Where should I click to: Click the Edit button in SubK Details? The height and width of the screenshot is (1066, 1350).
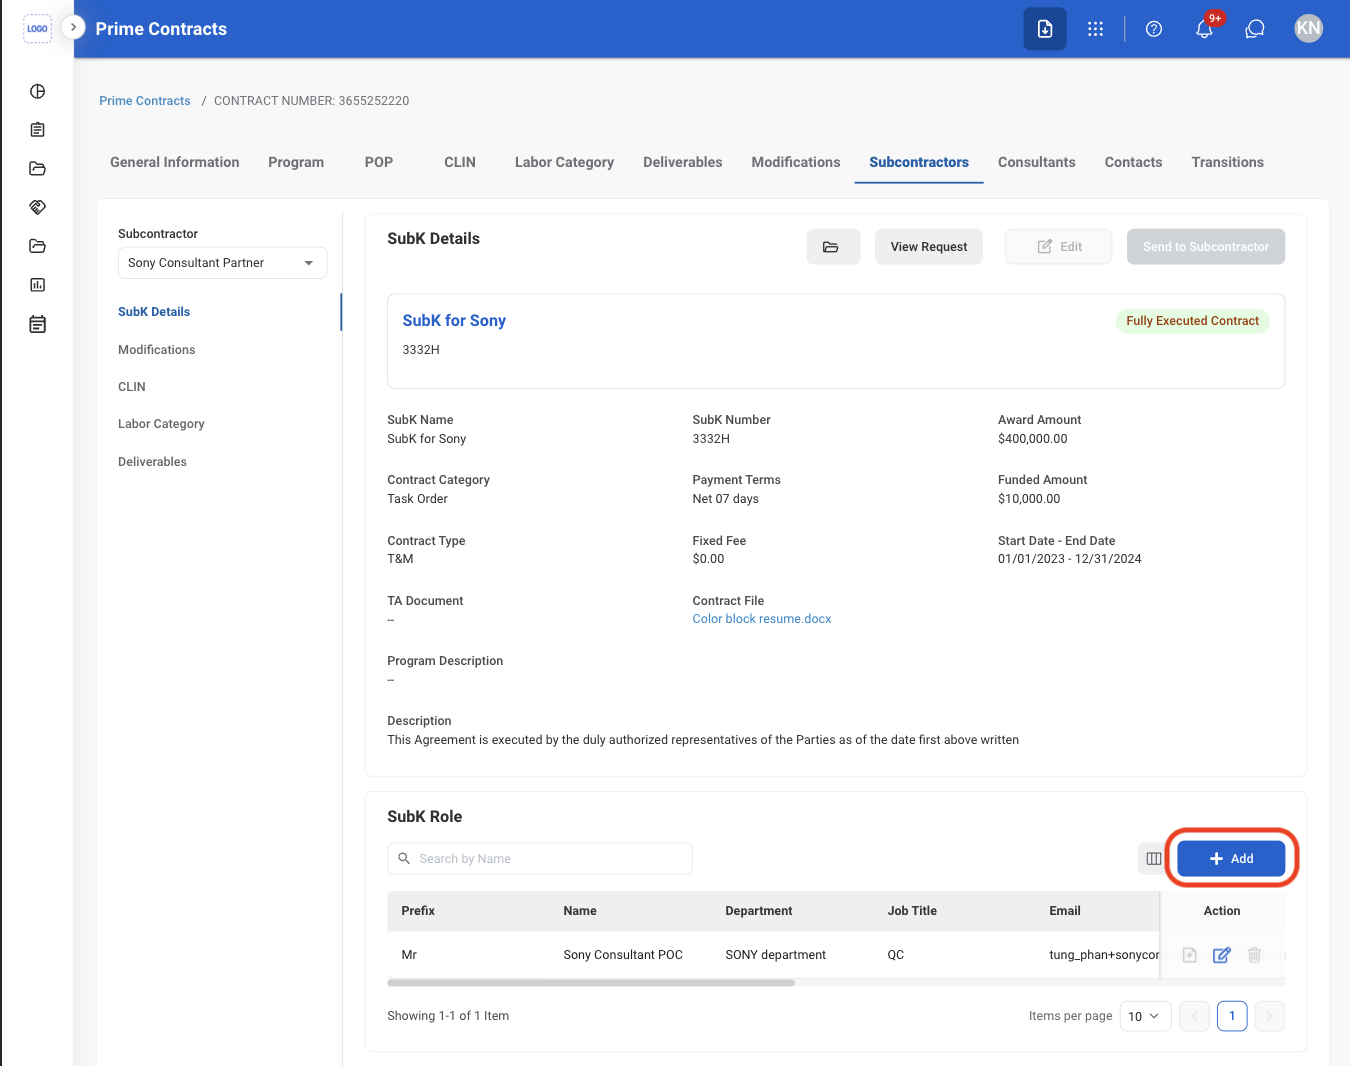click(x=1059, y=247)
